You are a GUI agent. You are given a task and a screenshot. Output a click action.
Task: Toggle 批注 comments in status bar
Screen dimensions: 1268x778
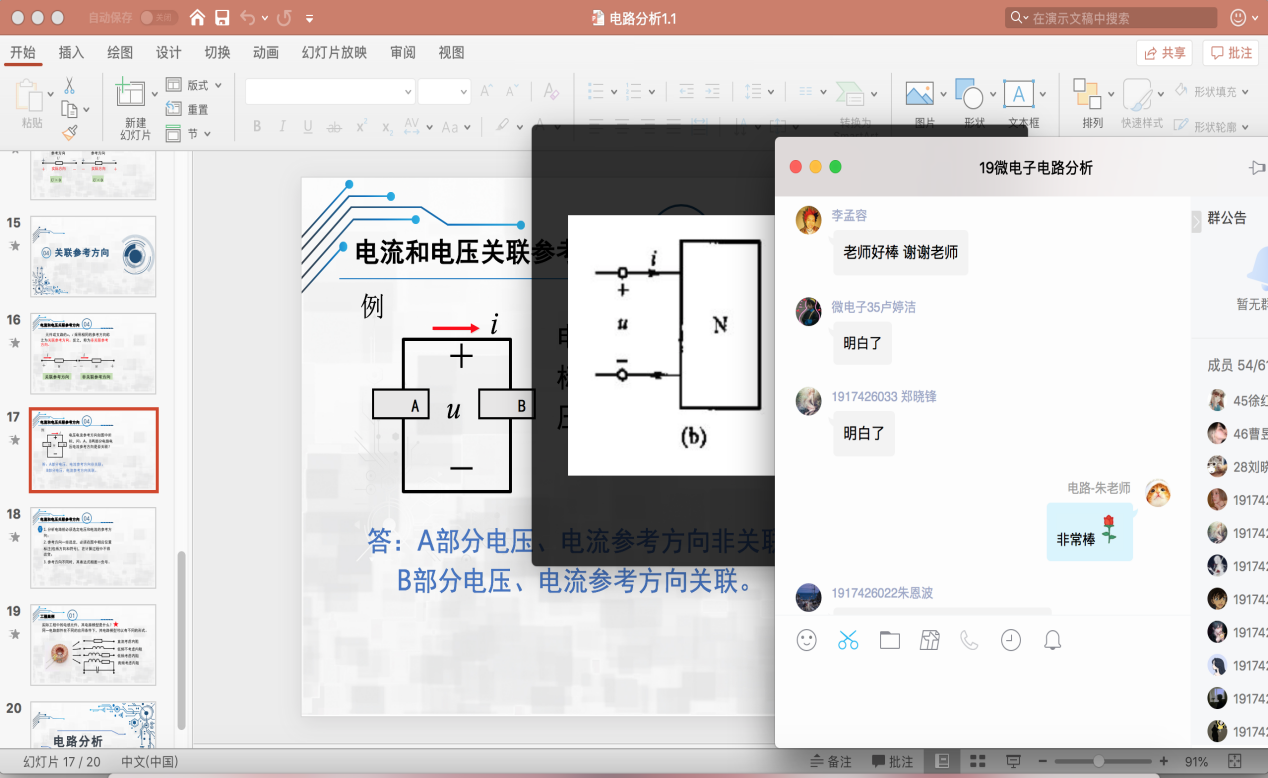[892, 761]
